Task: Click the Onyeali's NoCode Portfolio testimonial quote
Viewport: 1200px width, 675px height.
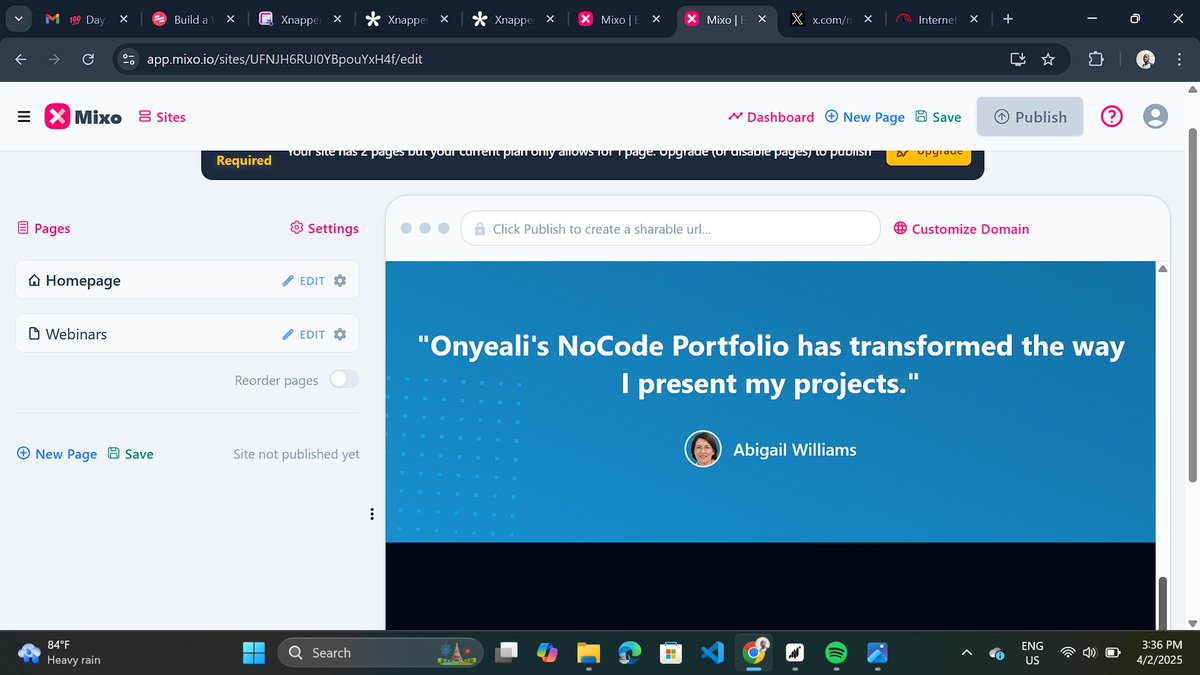Action: [770, 364]
